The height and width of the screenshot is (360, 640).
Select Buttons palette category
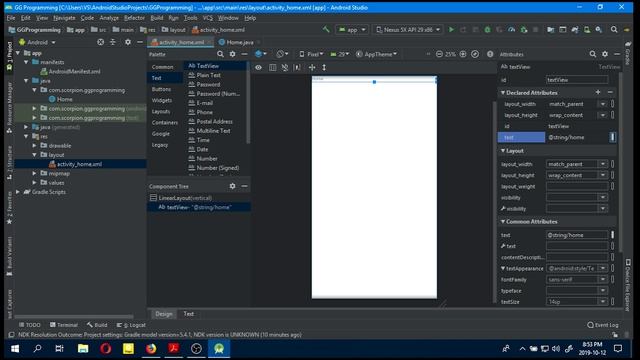pos(162,89)
